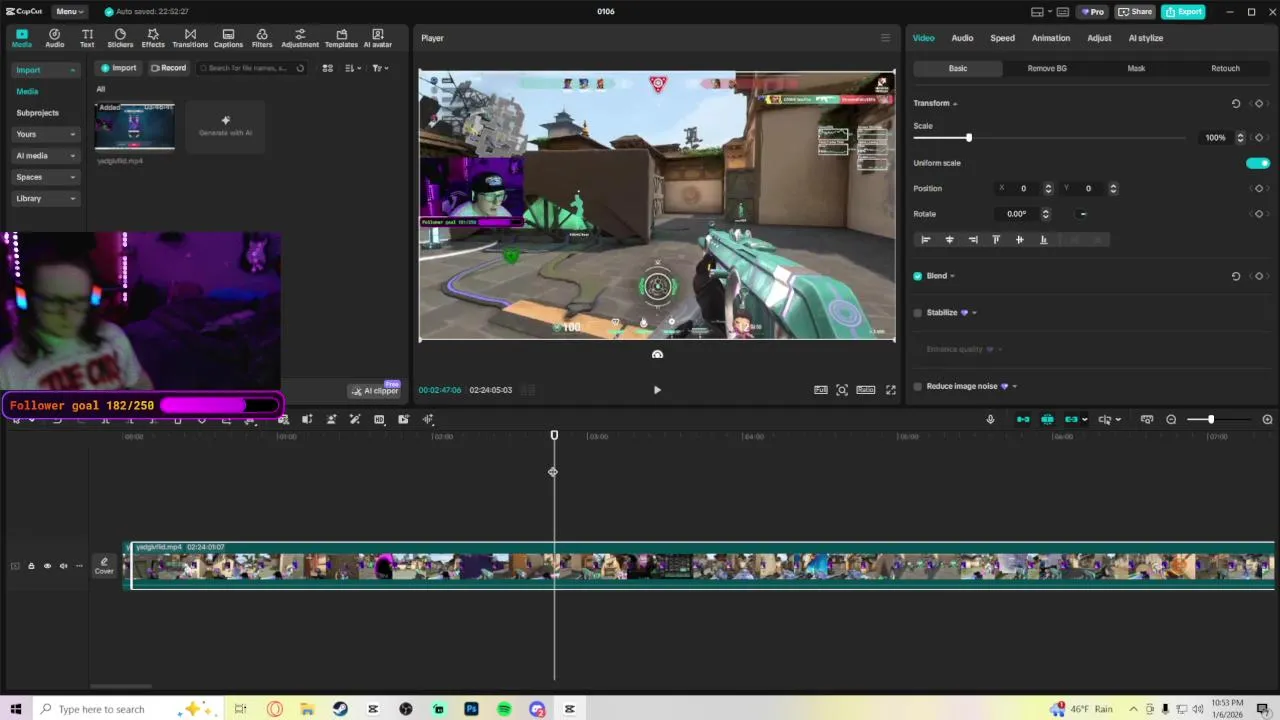
Task: Align clip to bottom edge
Action: (x=1043, y=239)
